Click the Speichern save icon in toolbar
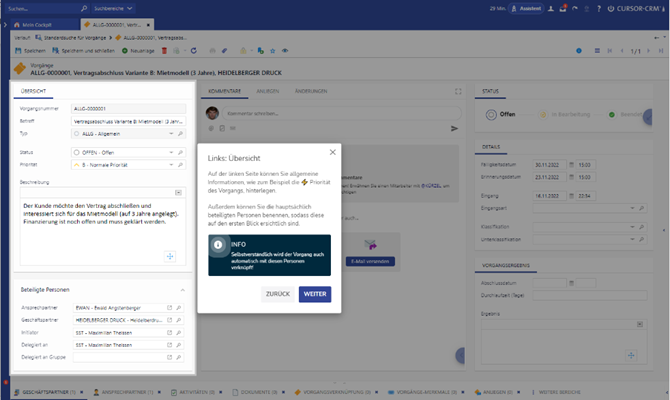 18,49
